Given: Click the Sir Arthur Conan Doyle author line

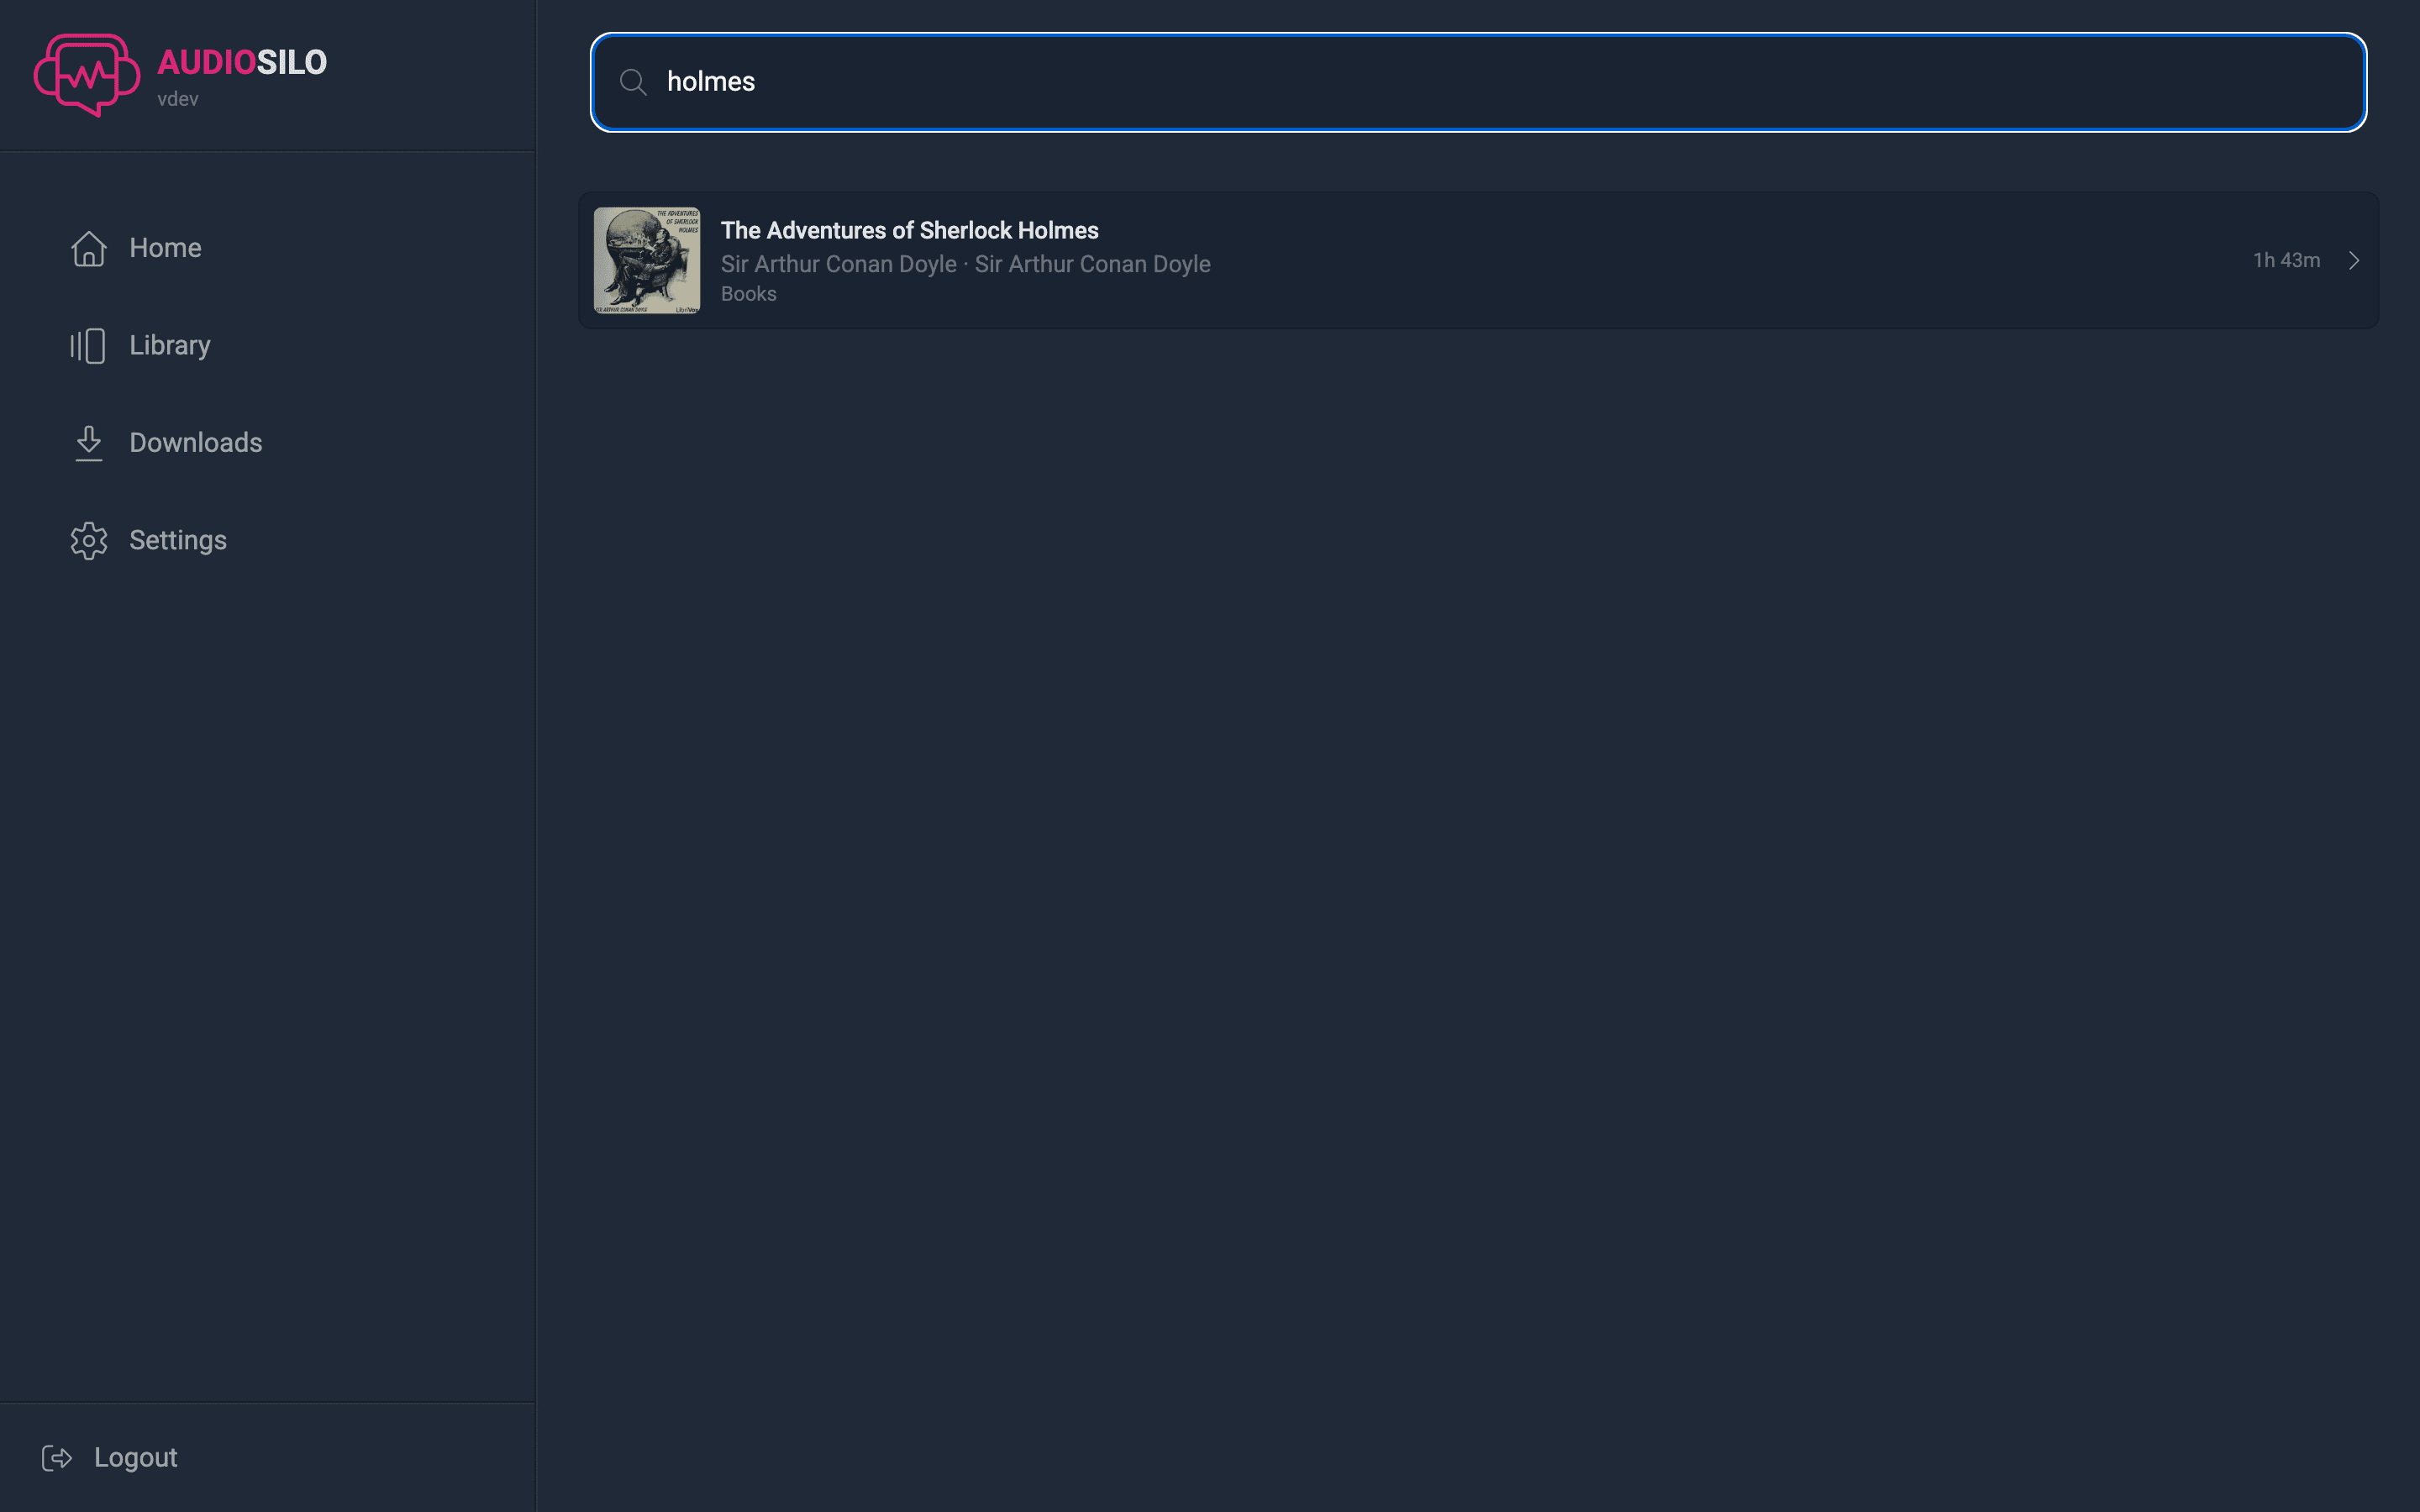Looking at the screenshot, I should [x=966, y=264].
